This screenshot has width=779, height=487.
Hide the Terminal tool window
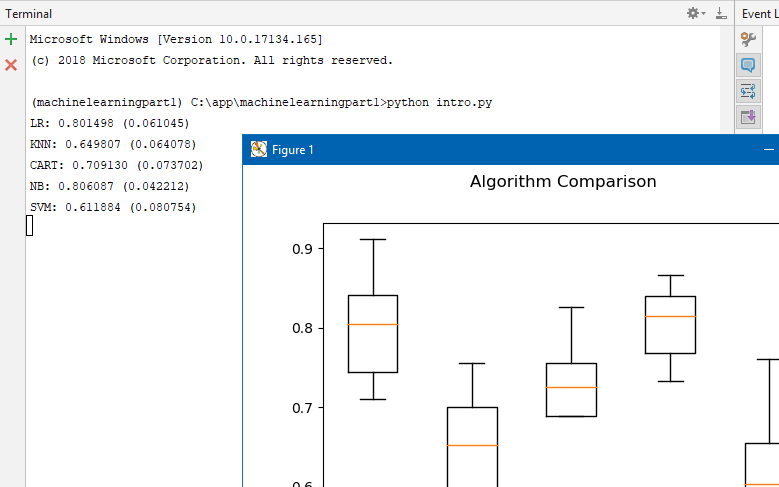pyautogui.click(x=721, y=14)
